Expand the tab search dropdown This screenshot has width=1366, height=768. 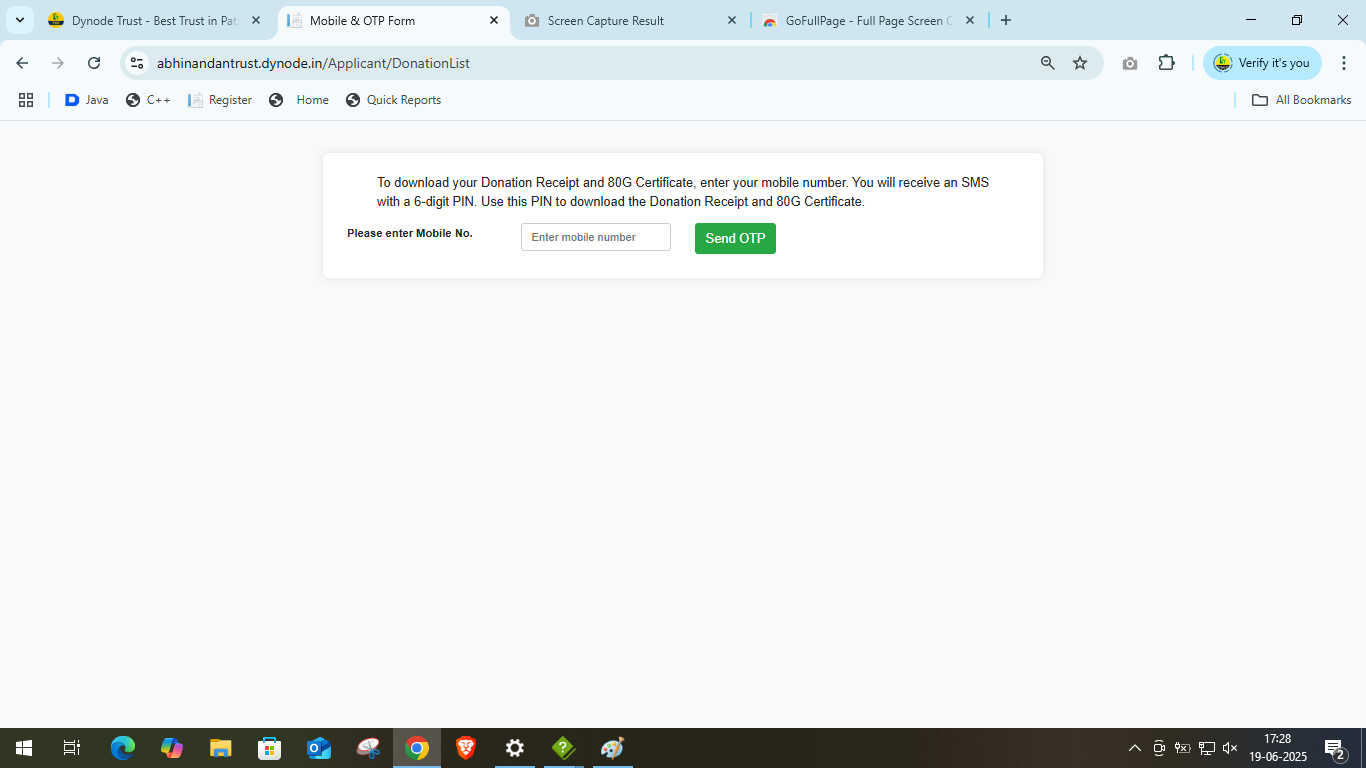pyautogui.click(x=19, y=20)
